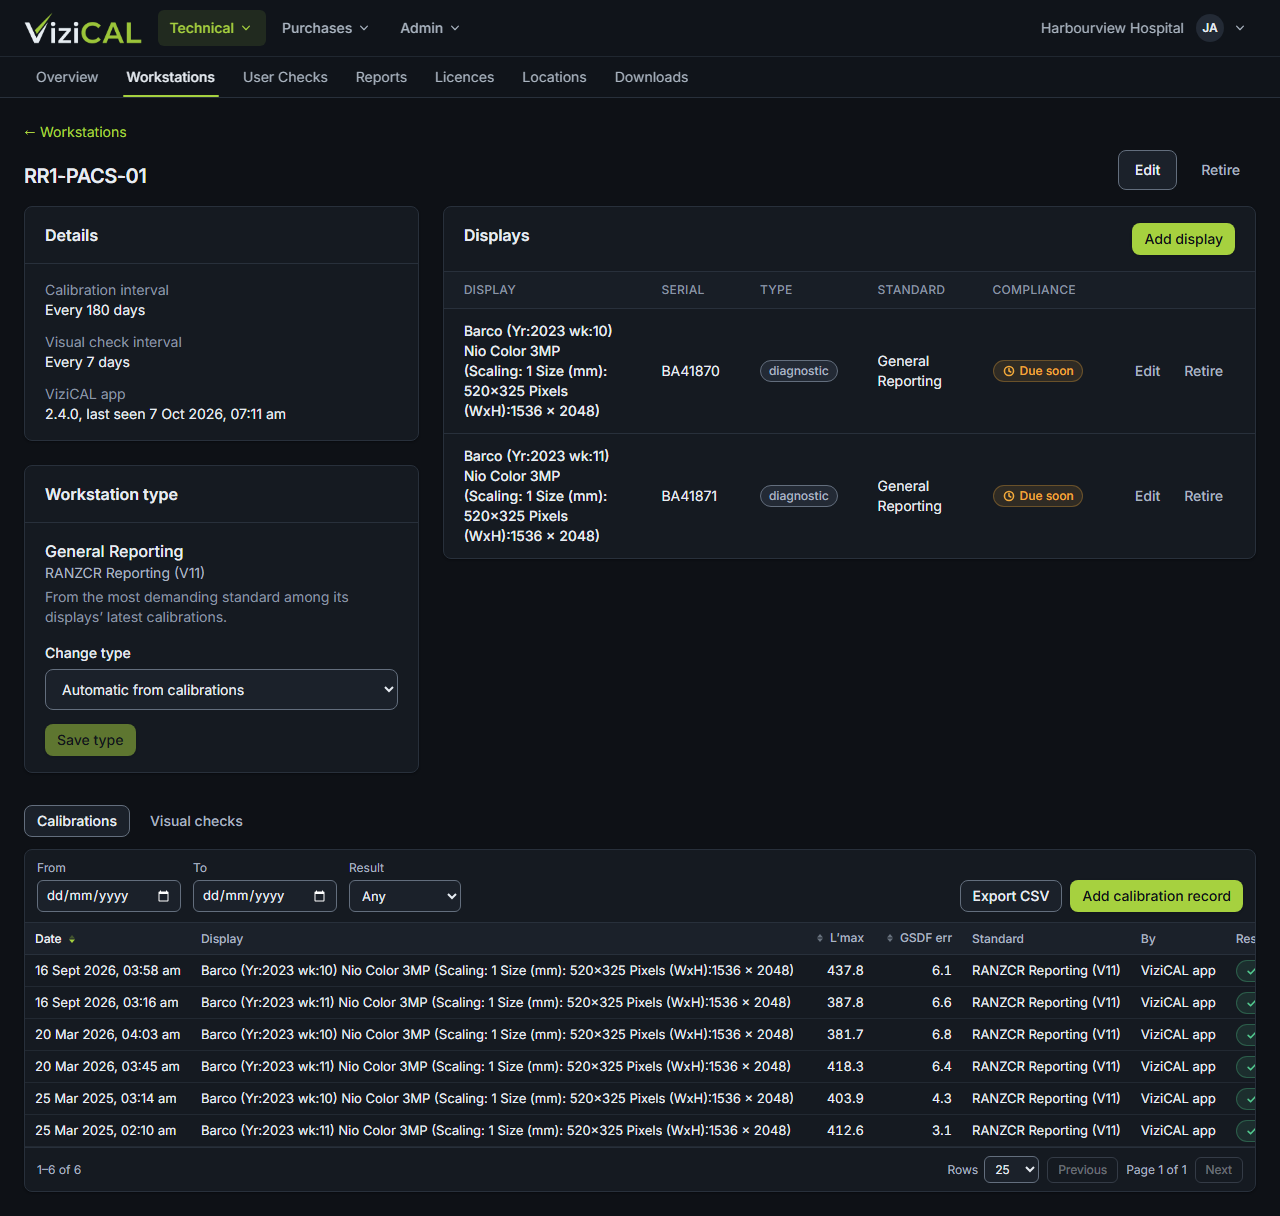Viewport: 1280px width, 1216px height.
Task: Click the Next page button
Action: tap(1218, 1170)
